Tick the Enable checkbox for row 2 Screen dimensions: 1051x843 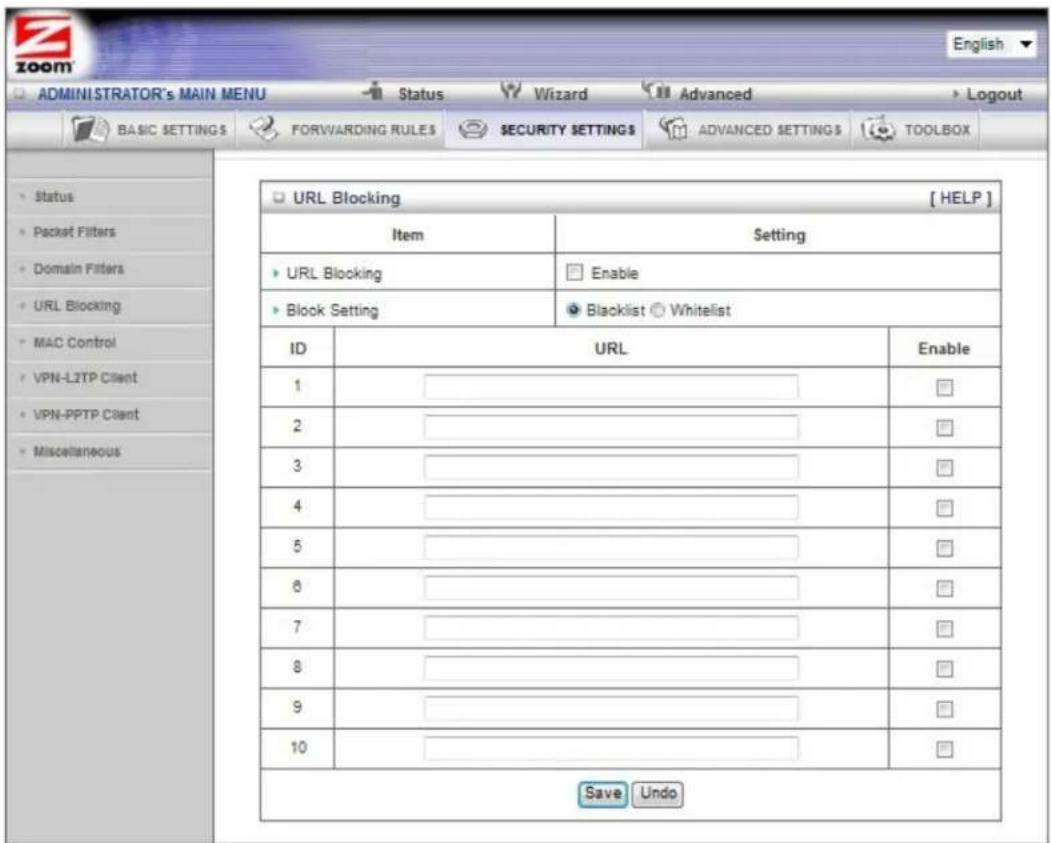click(944, 428)
